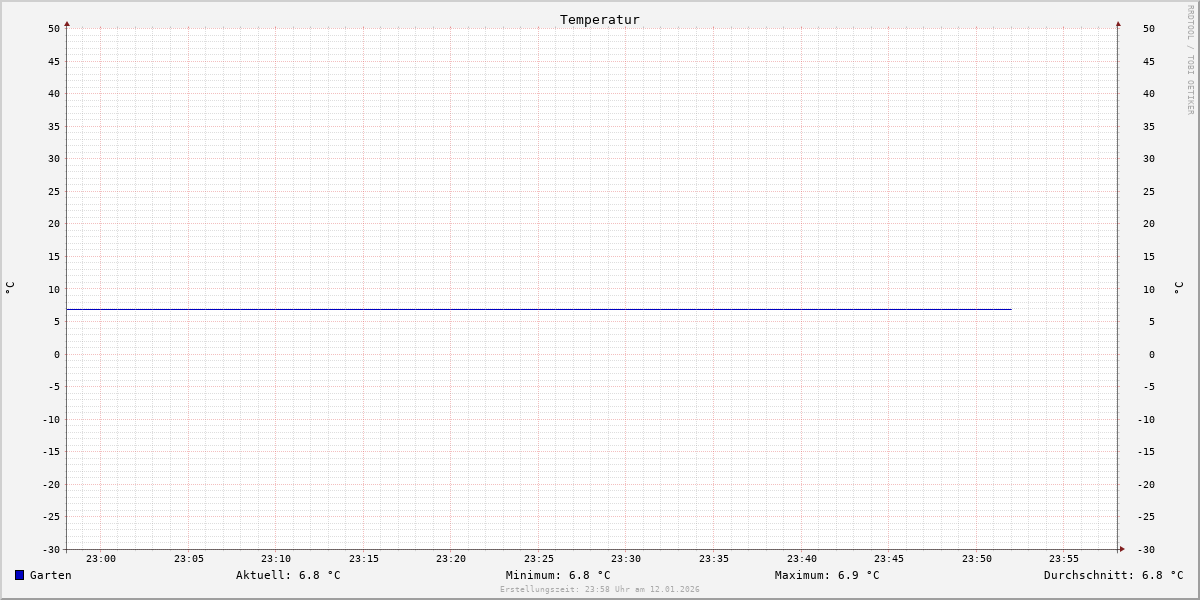The height and width of the screenshot is (600, 1200).
Task: Select the 23:10 time axis label
Action: (276, 559)
